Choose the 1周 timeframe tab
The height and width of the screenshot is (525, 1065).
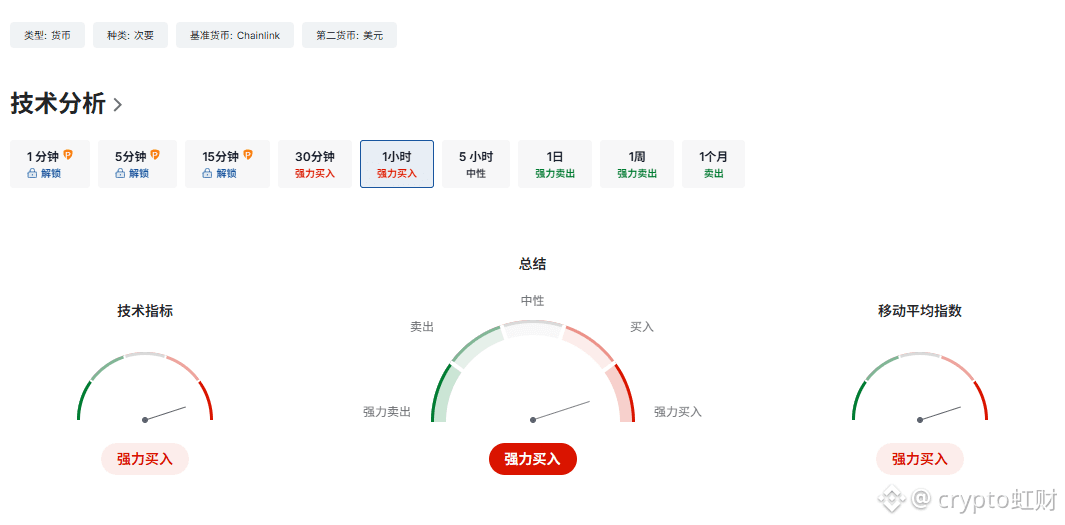click(637, 164)
